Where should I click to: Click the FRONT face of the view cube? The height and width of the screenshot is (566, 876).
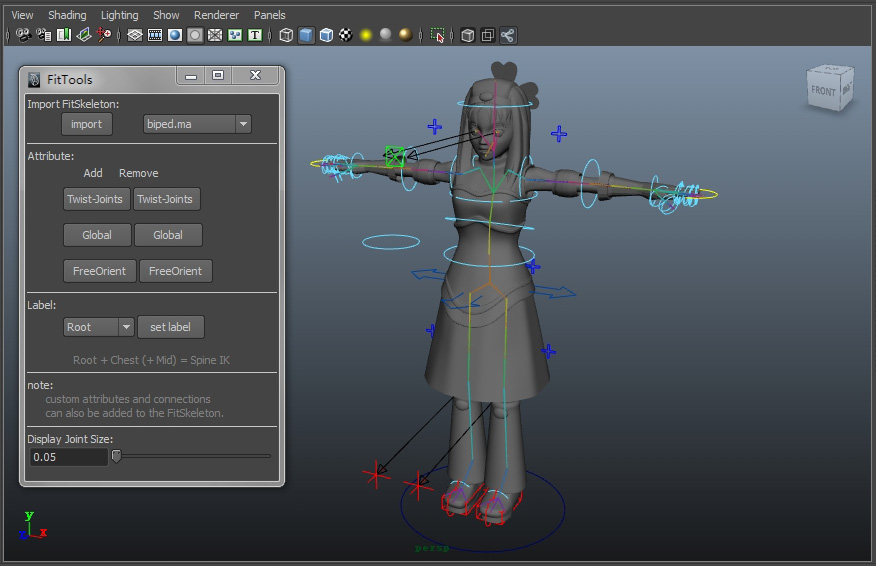pyautogui.click(x=823, y=91)
